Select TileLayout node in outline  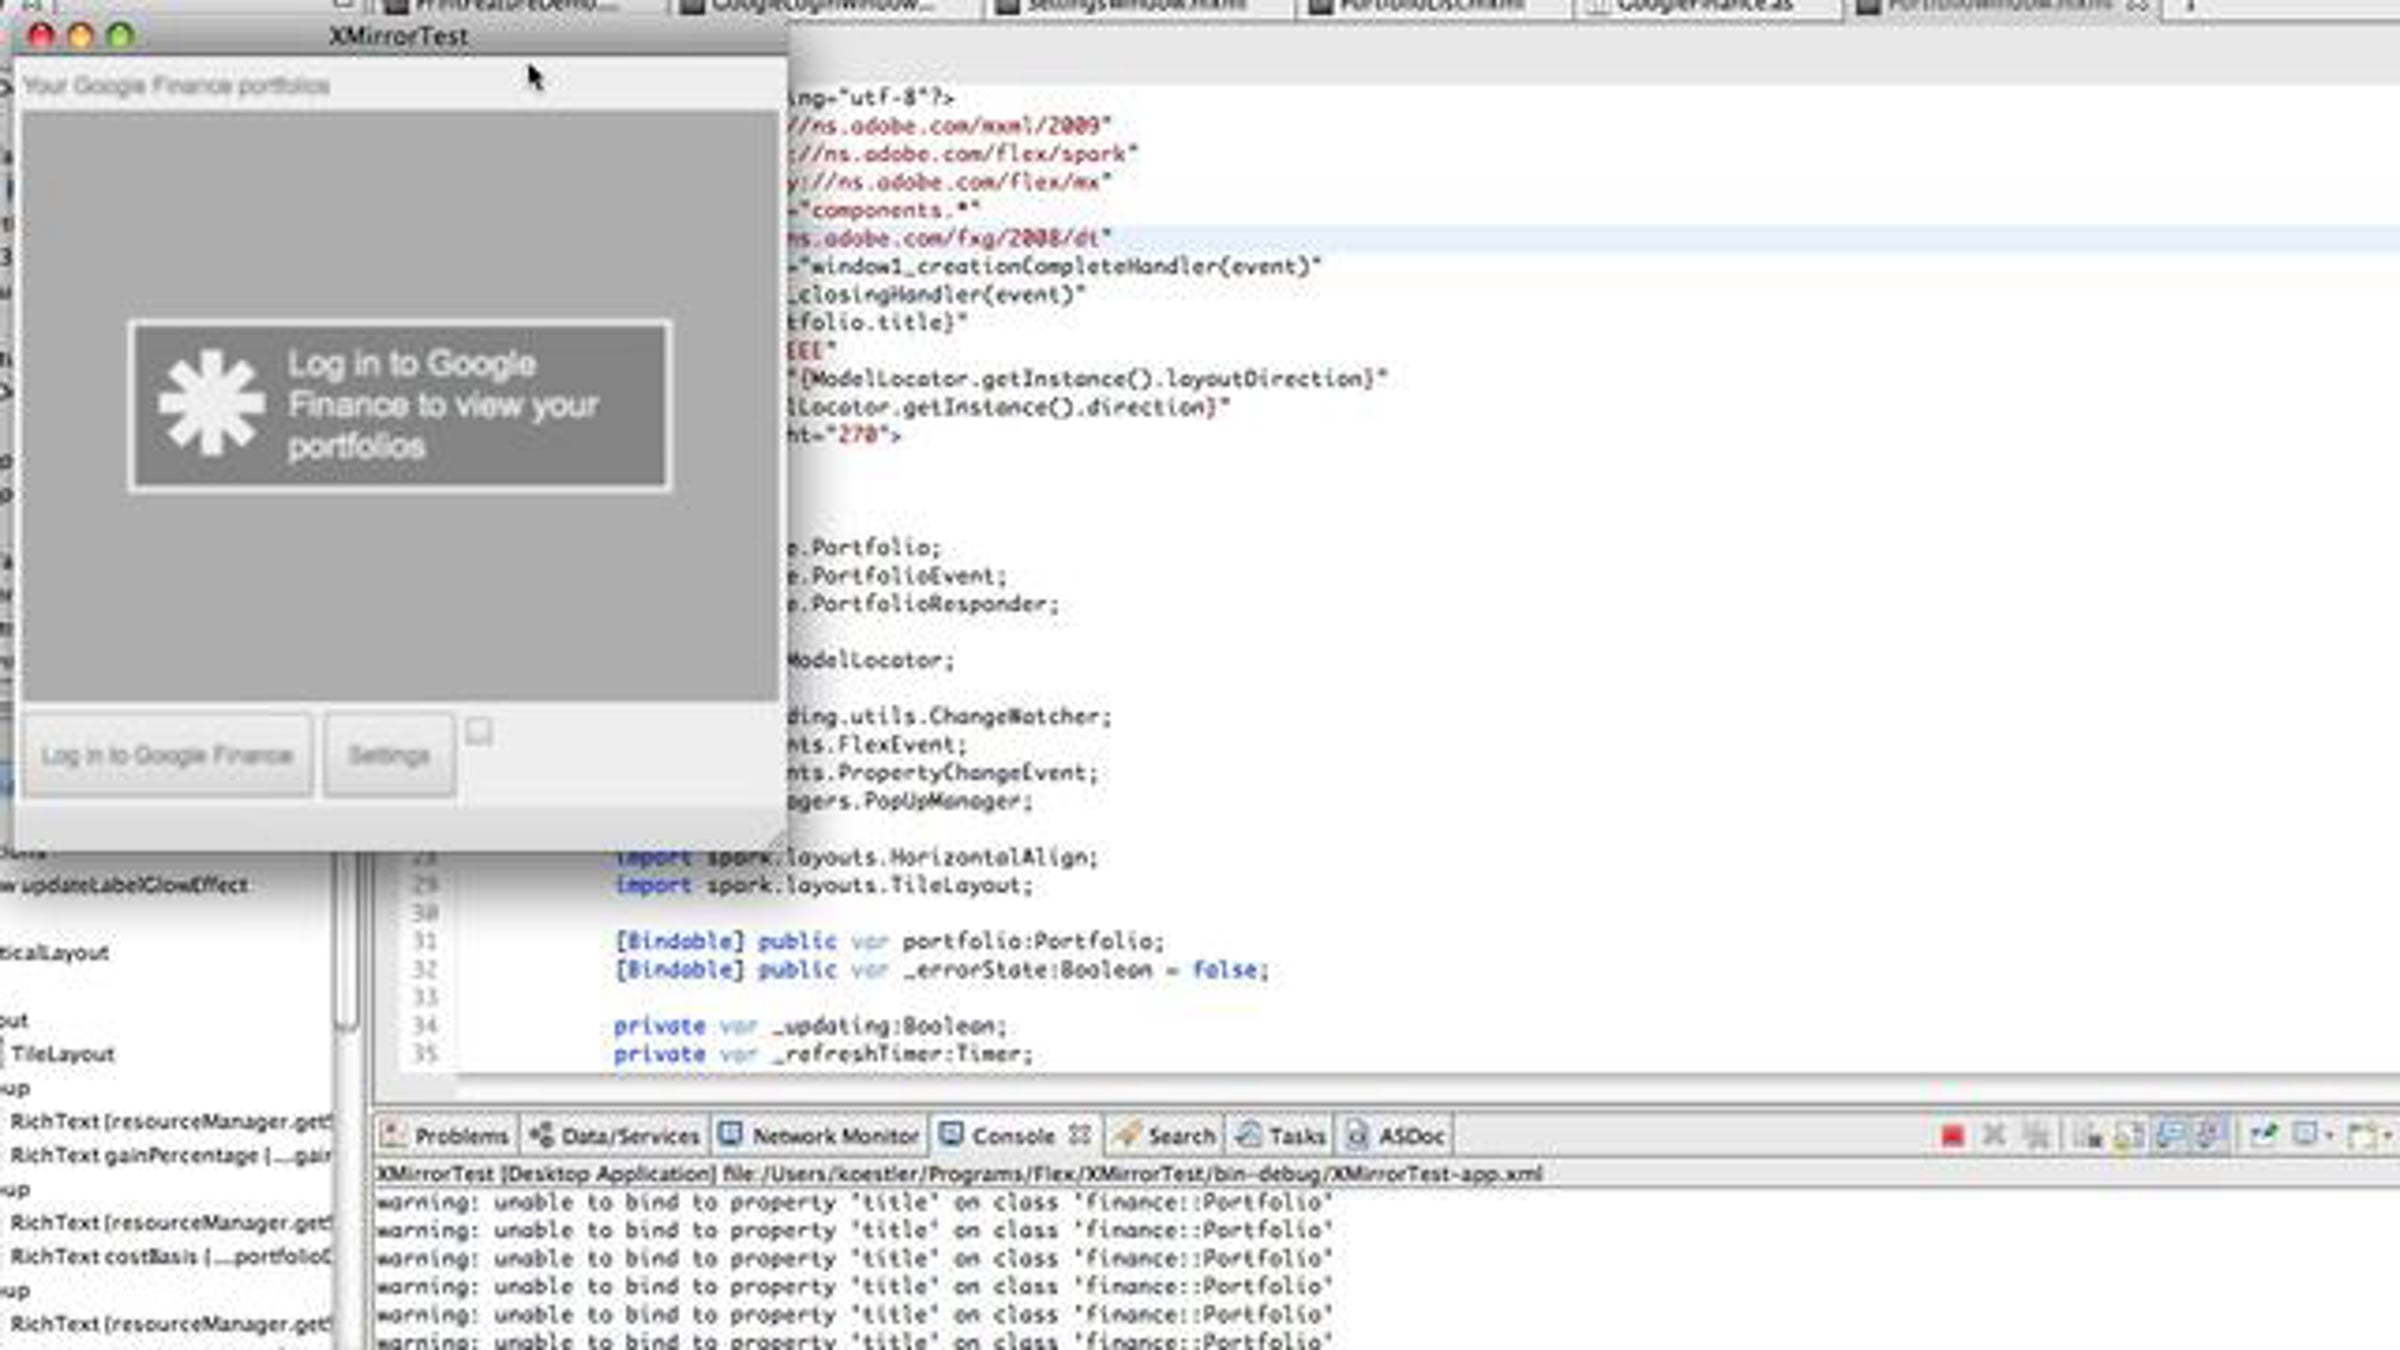pyautogui.click(x=63, y=1054)
